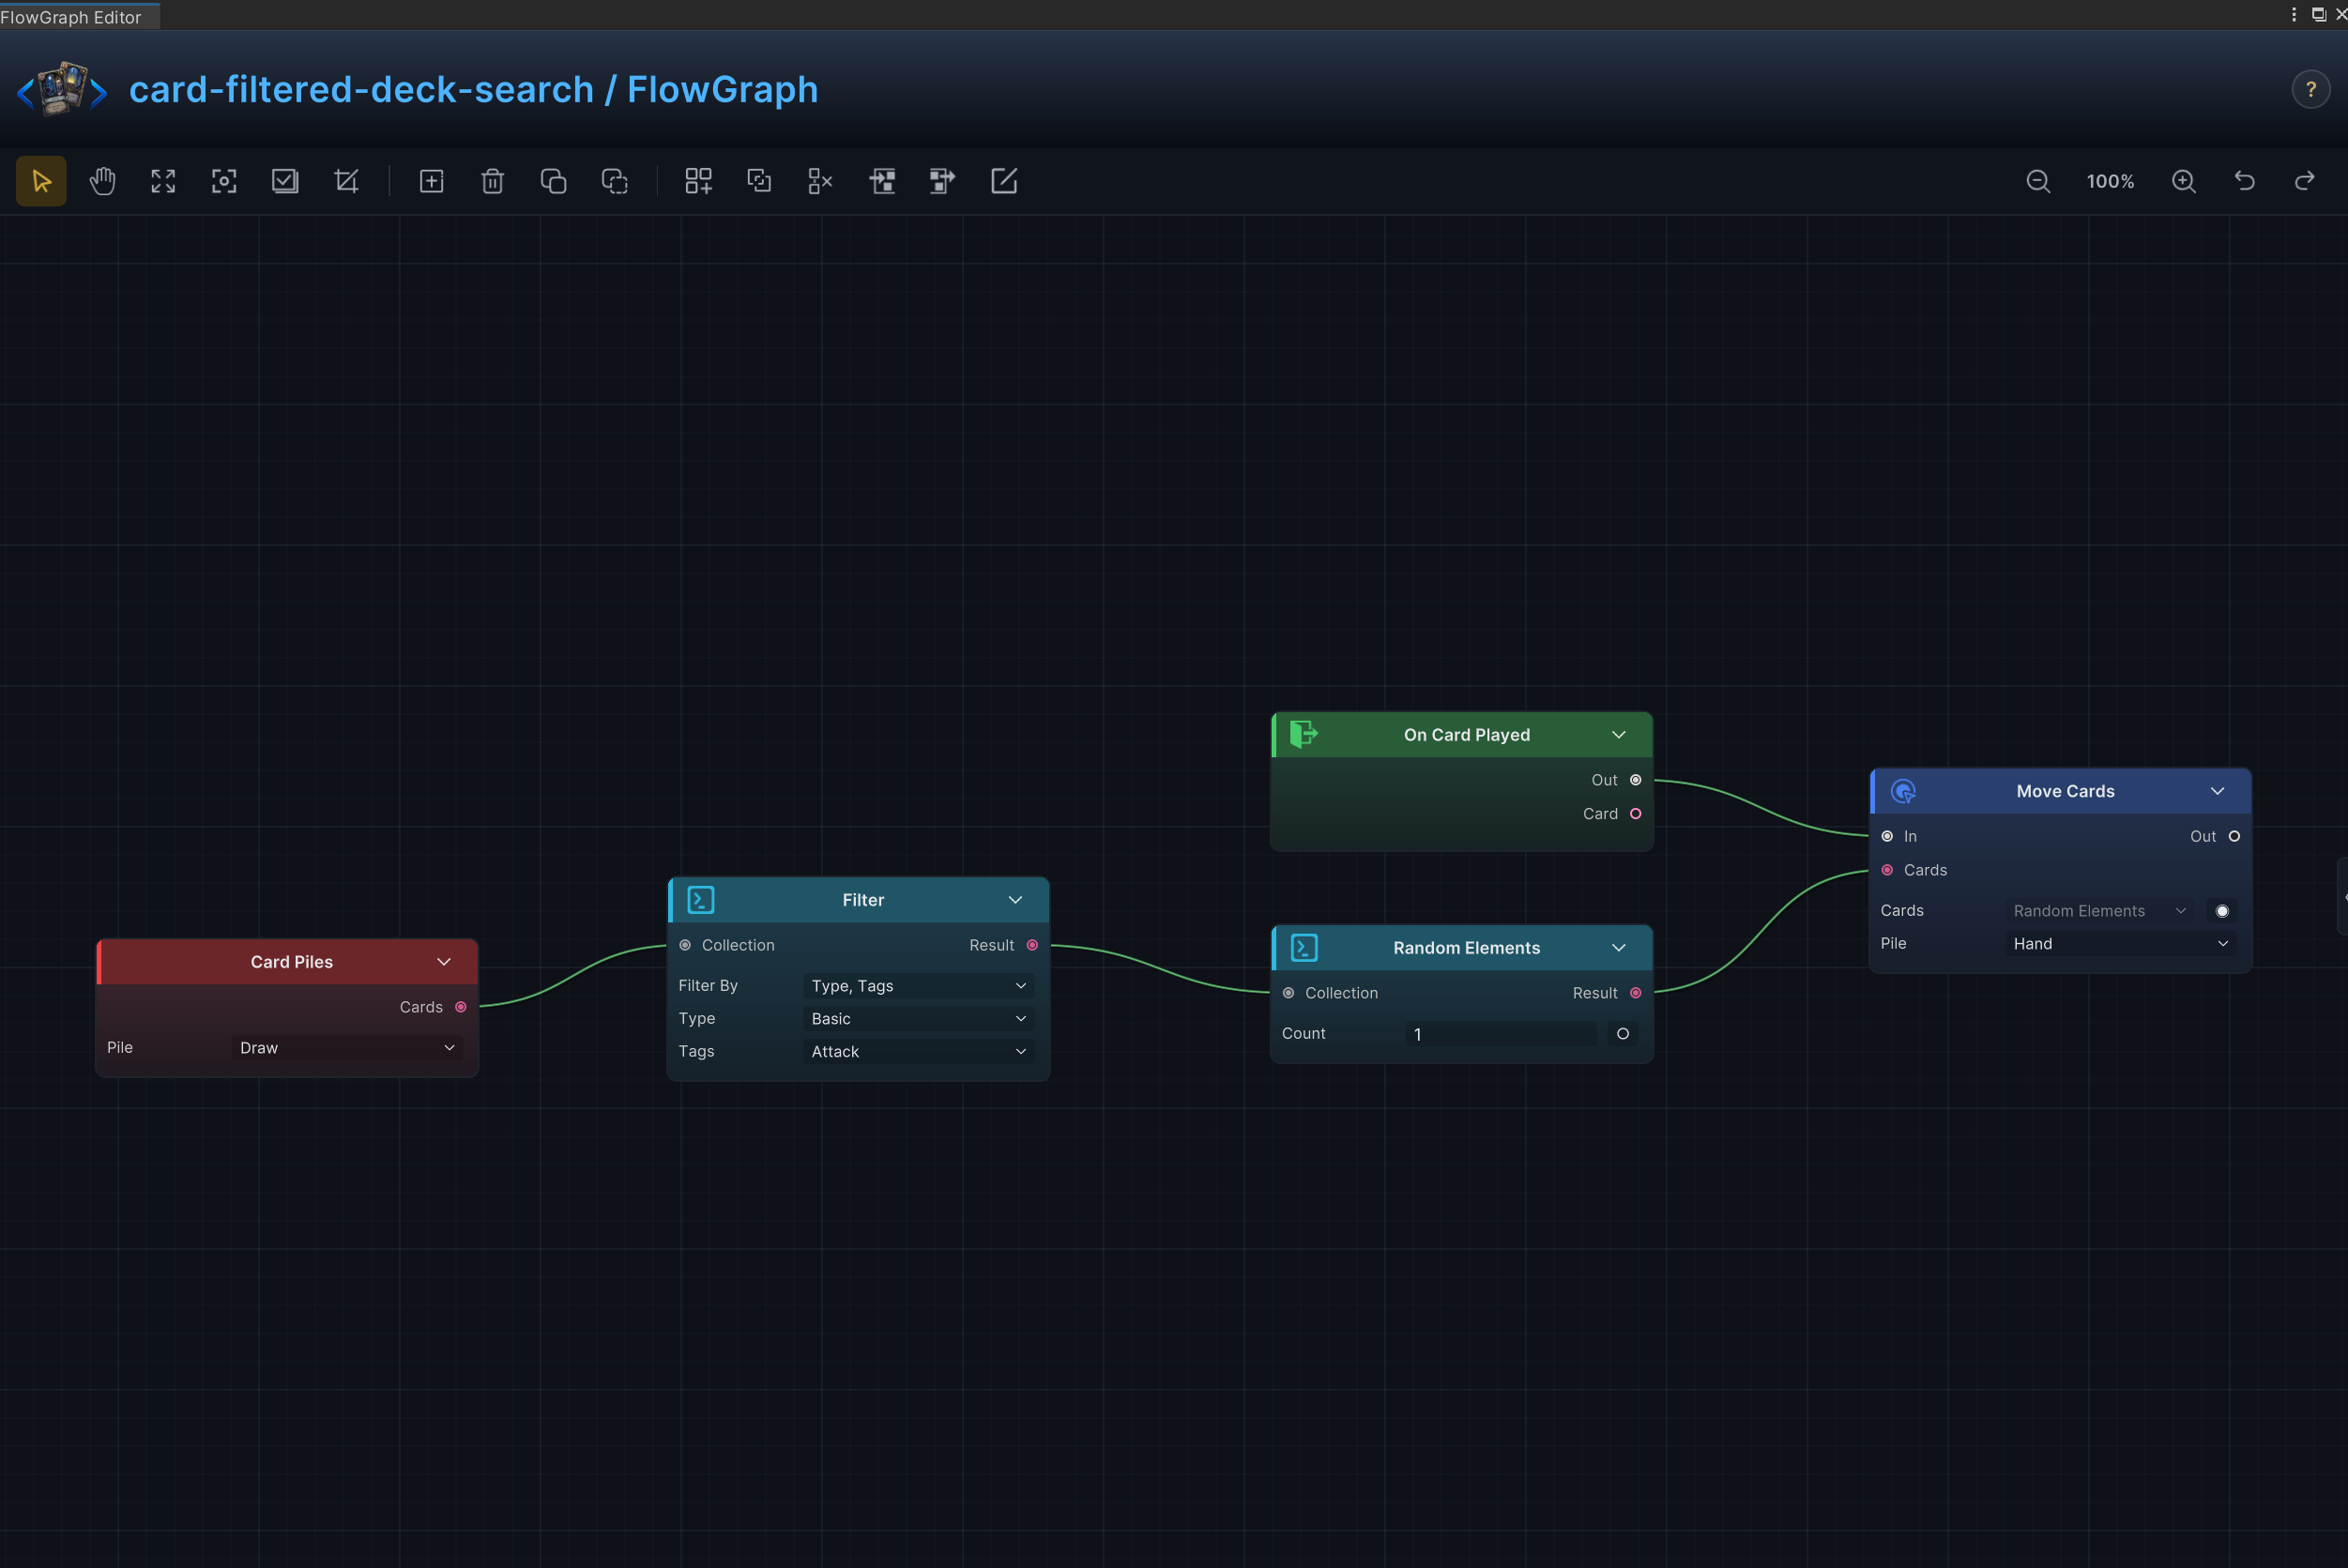Collapse the Random Elements node
This screenshot has height=1568, width=2348.
click(1618, 948)
